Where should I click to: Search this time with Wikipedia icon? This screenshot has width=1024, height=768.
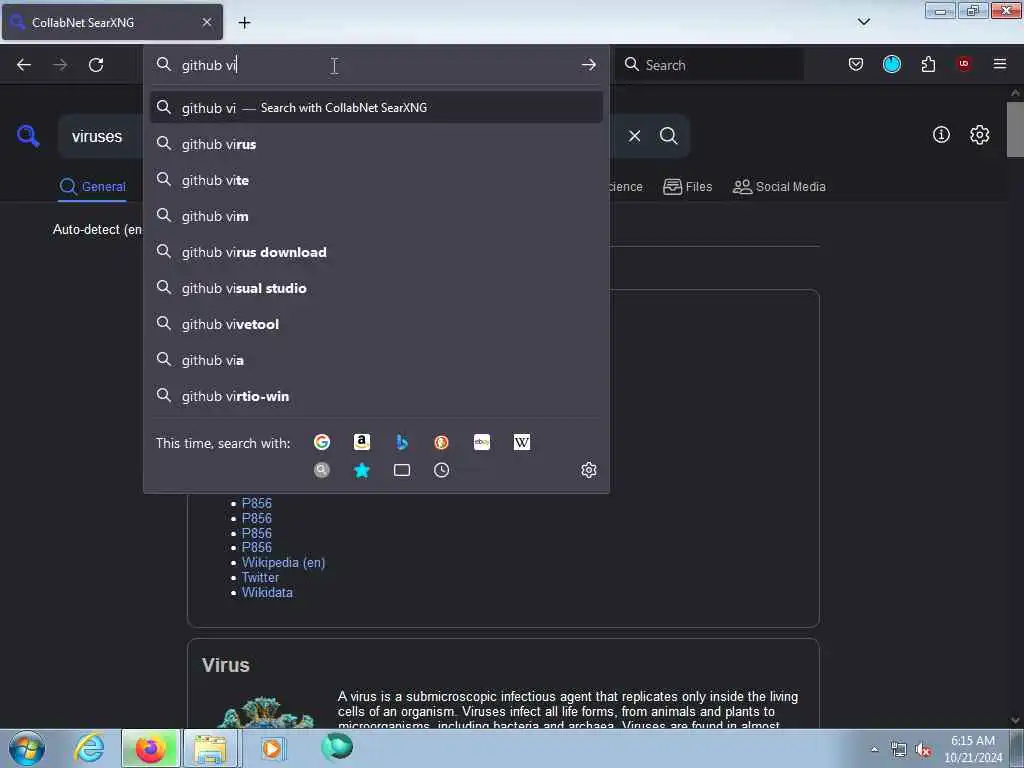(522, 442)
